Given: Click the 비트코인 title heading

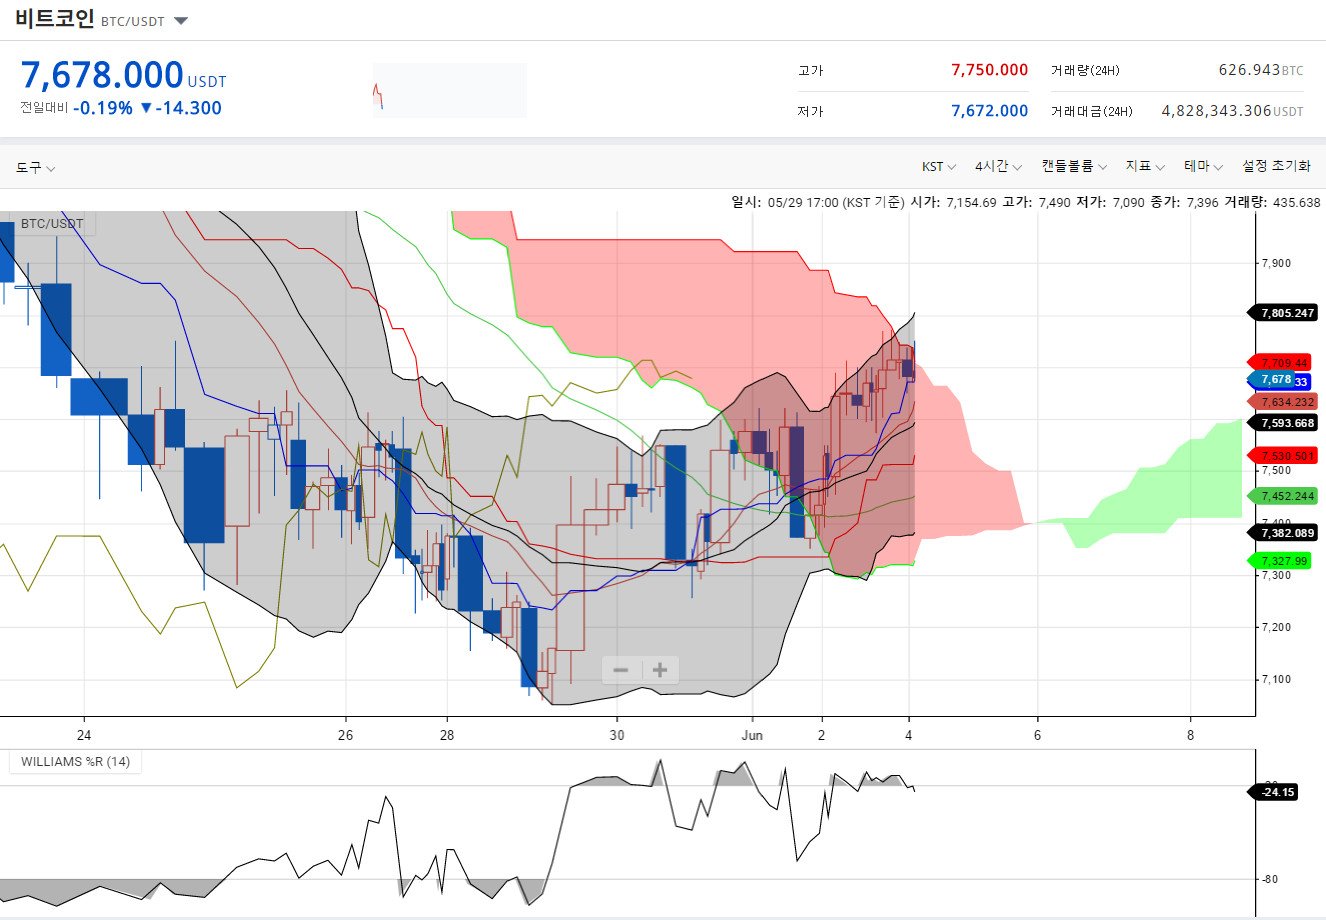Looking at the screenshot, I should pyautogui.click(x=55, y=19).
